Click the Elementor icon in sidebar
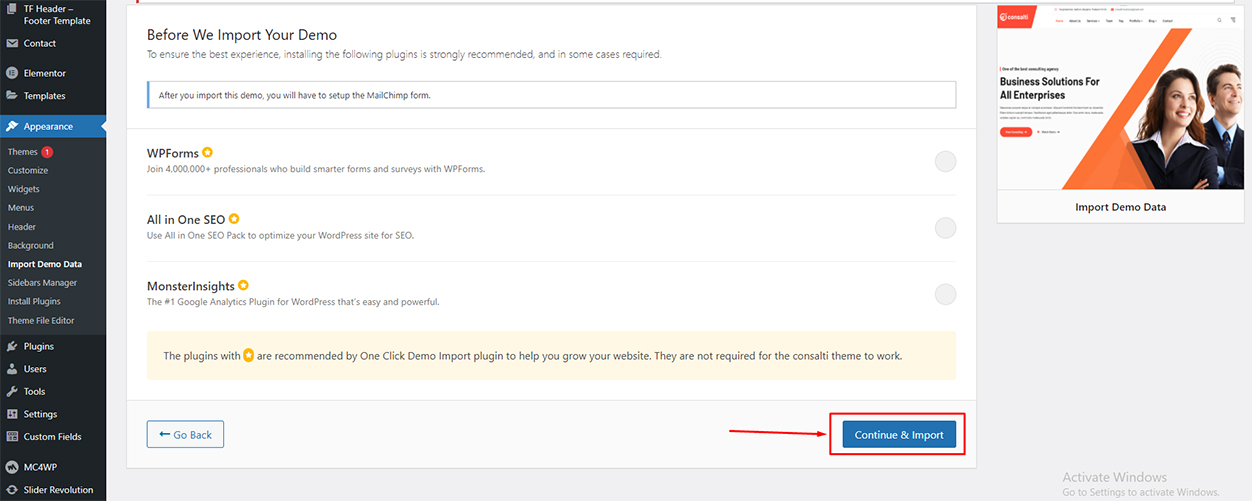The width and height of the screenshot is (1252, 501). tap(12, 73)
